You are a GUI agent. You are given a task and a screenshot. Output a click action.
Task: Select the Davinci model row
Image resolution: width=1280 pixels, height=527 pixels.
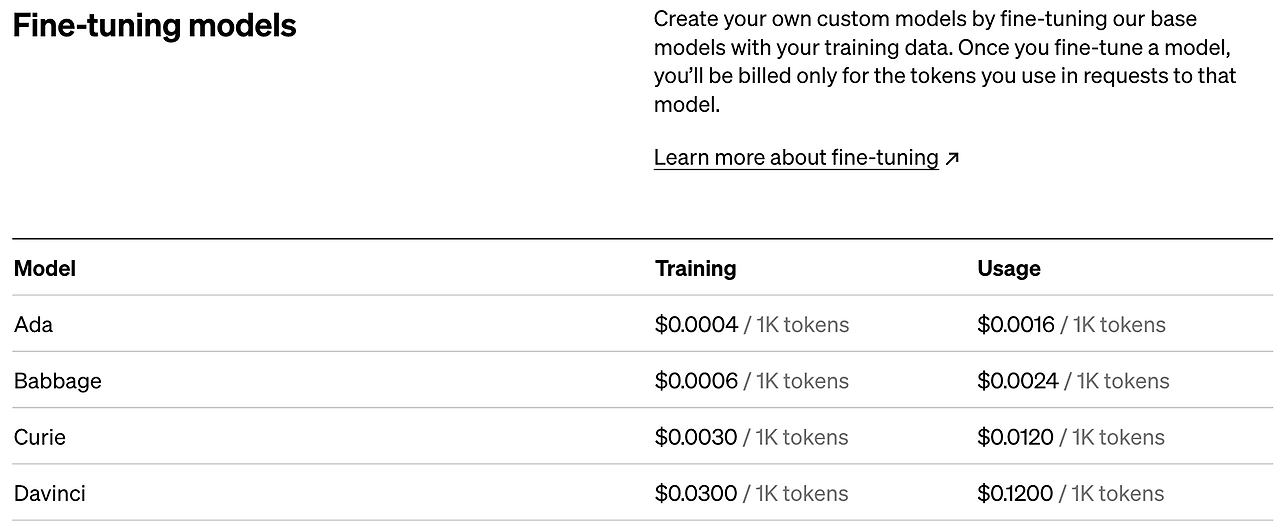pyautogui.click(x=642, y=492)
